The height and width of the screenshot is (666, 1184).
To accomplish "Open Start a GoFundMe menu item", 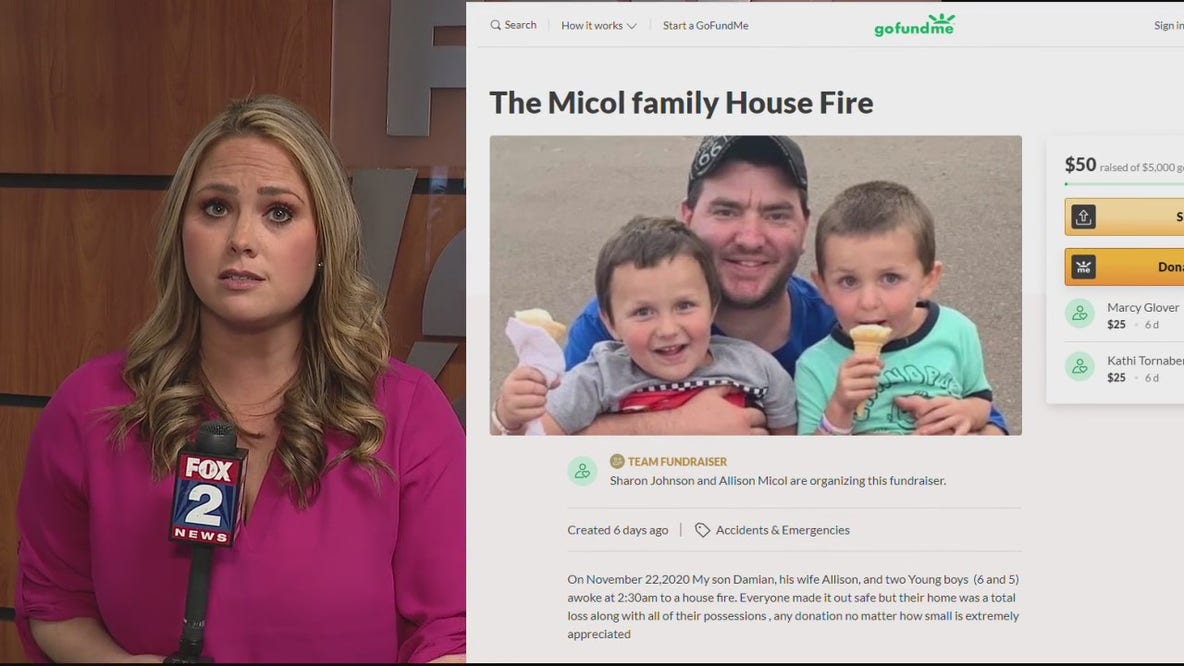I will (x=705, y=25).
